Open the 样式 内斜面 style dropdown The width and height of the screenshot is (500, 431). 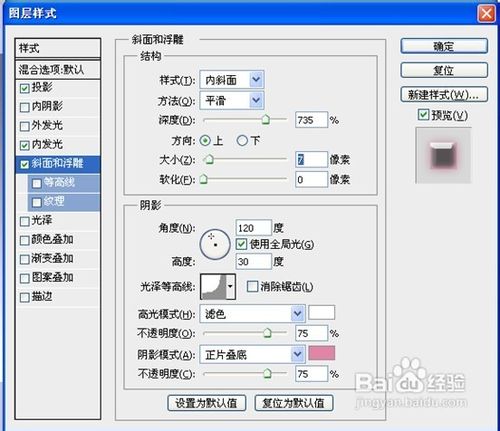(232, 80)
